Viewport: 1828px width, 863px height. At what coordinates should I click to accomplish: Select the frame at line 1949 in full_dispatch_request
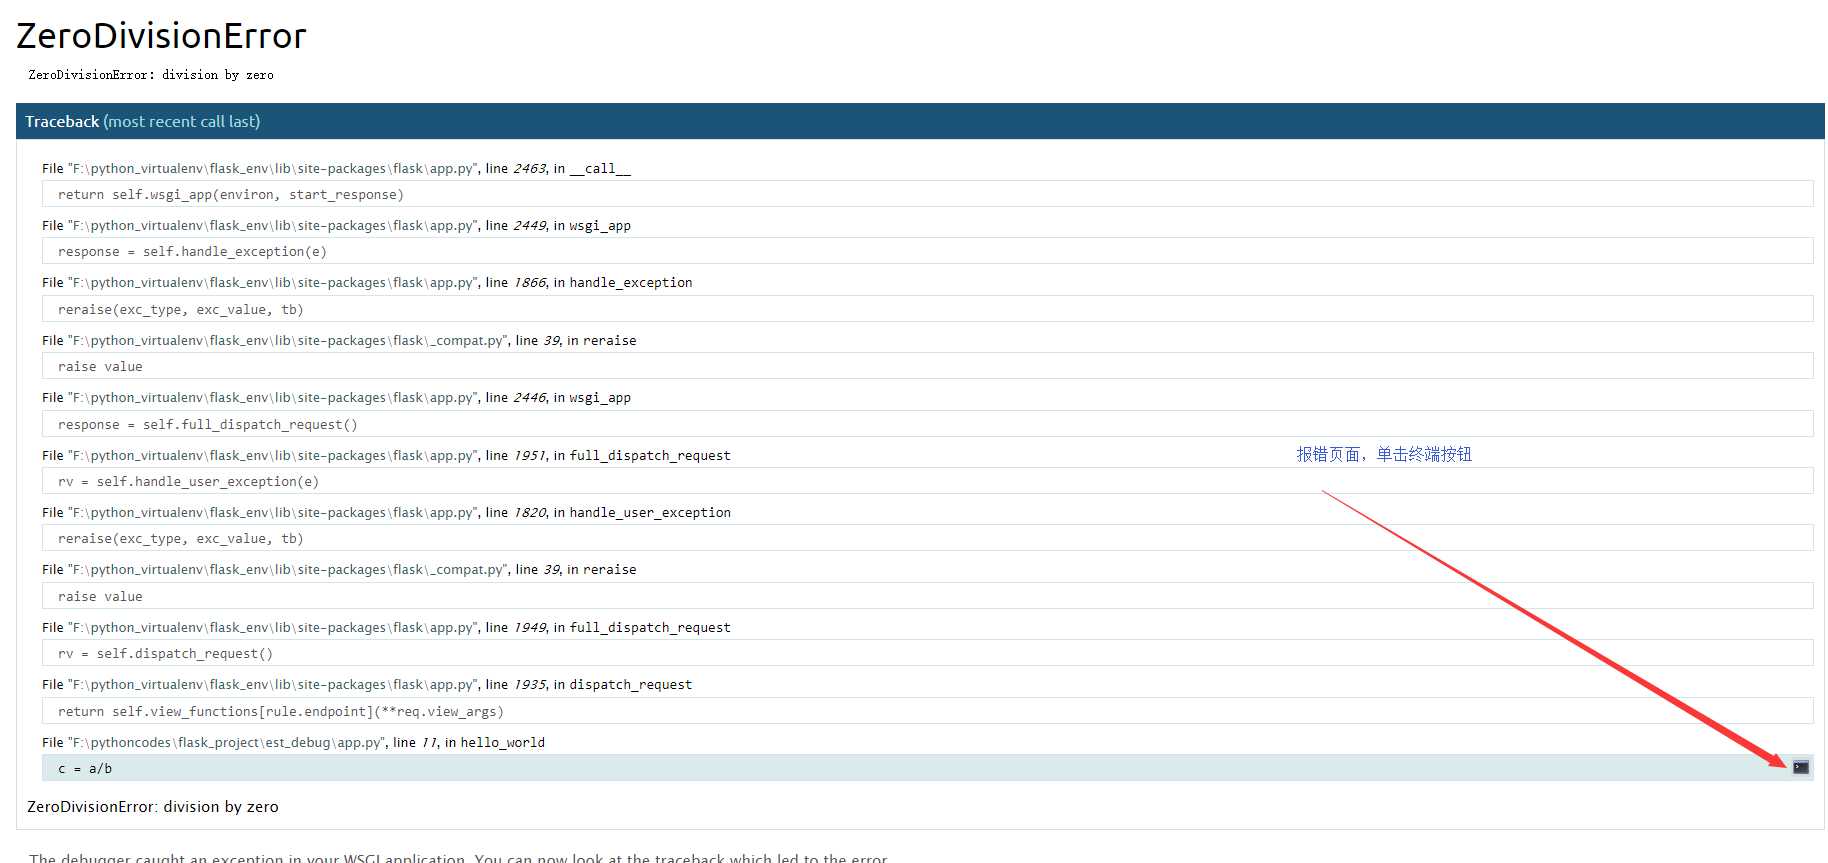(x=386, y=627)
